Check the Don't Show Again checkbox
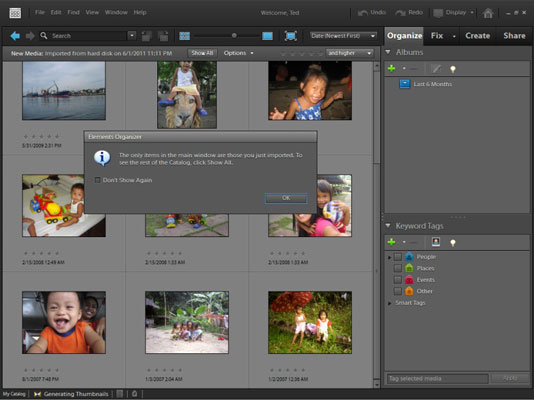The image size is (534, 400). click(97, 180)
